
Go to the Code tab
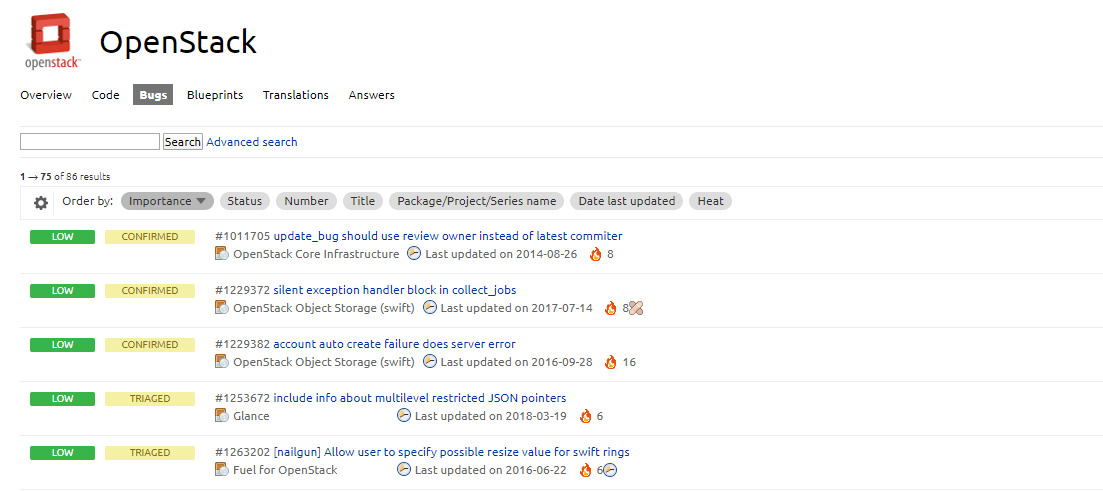[x=106, y=95]
